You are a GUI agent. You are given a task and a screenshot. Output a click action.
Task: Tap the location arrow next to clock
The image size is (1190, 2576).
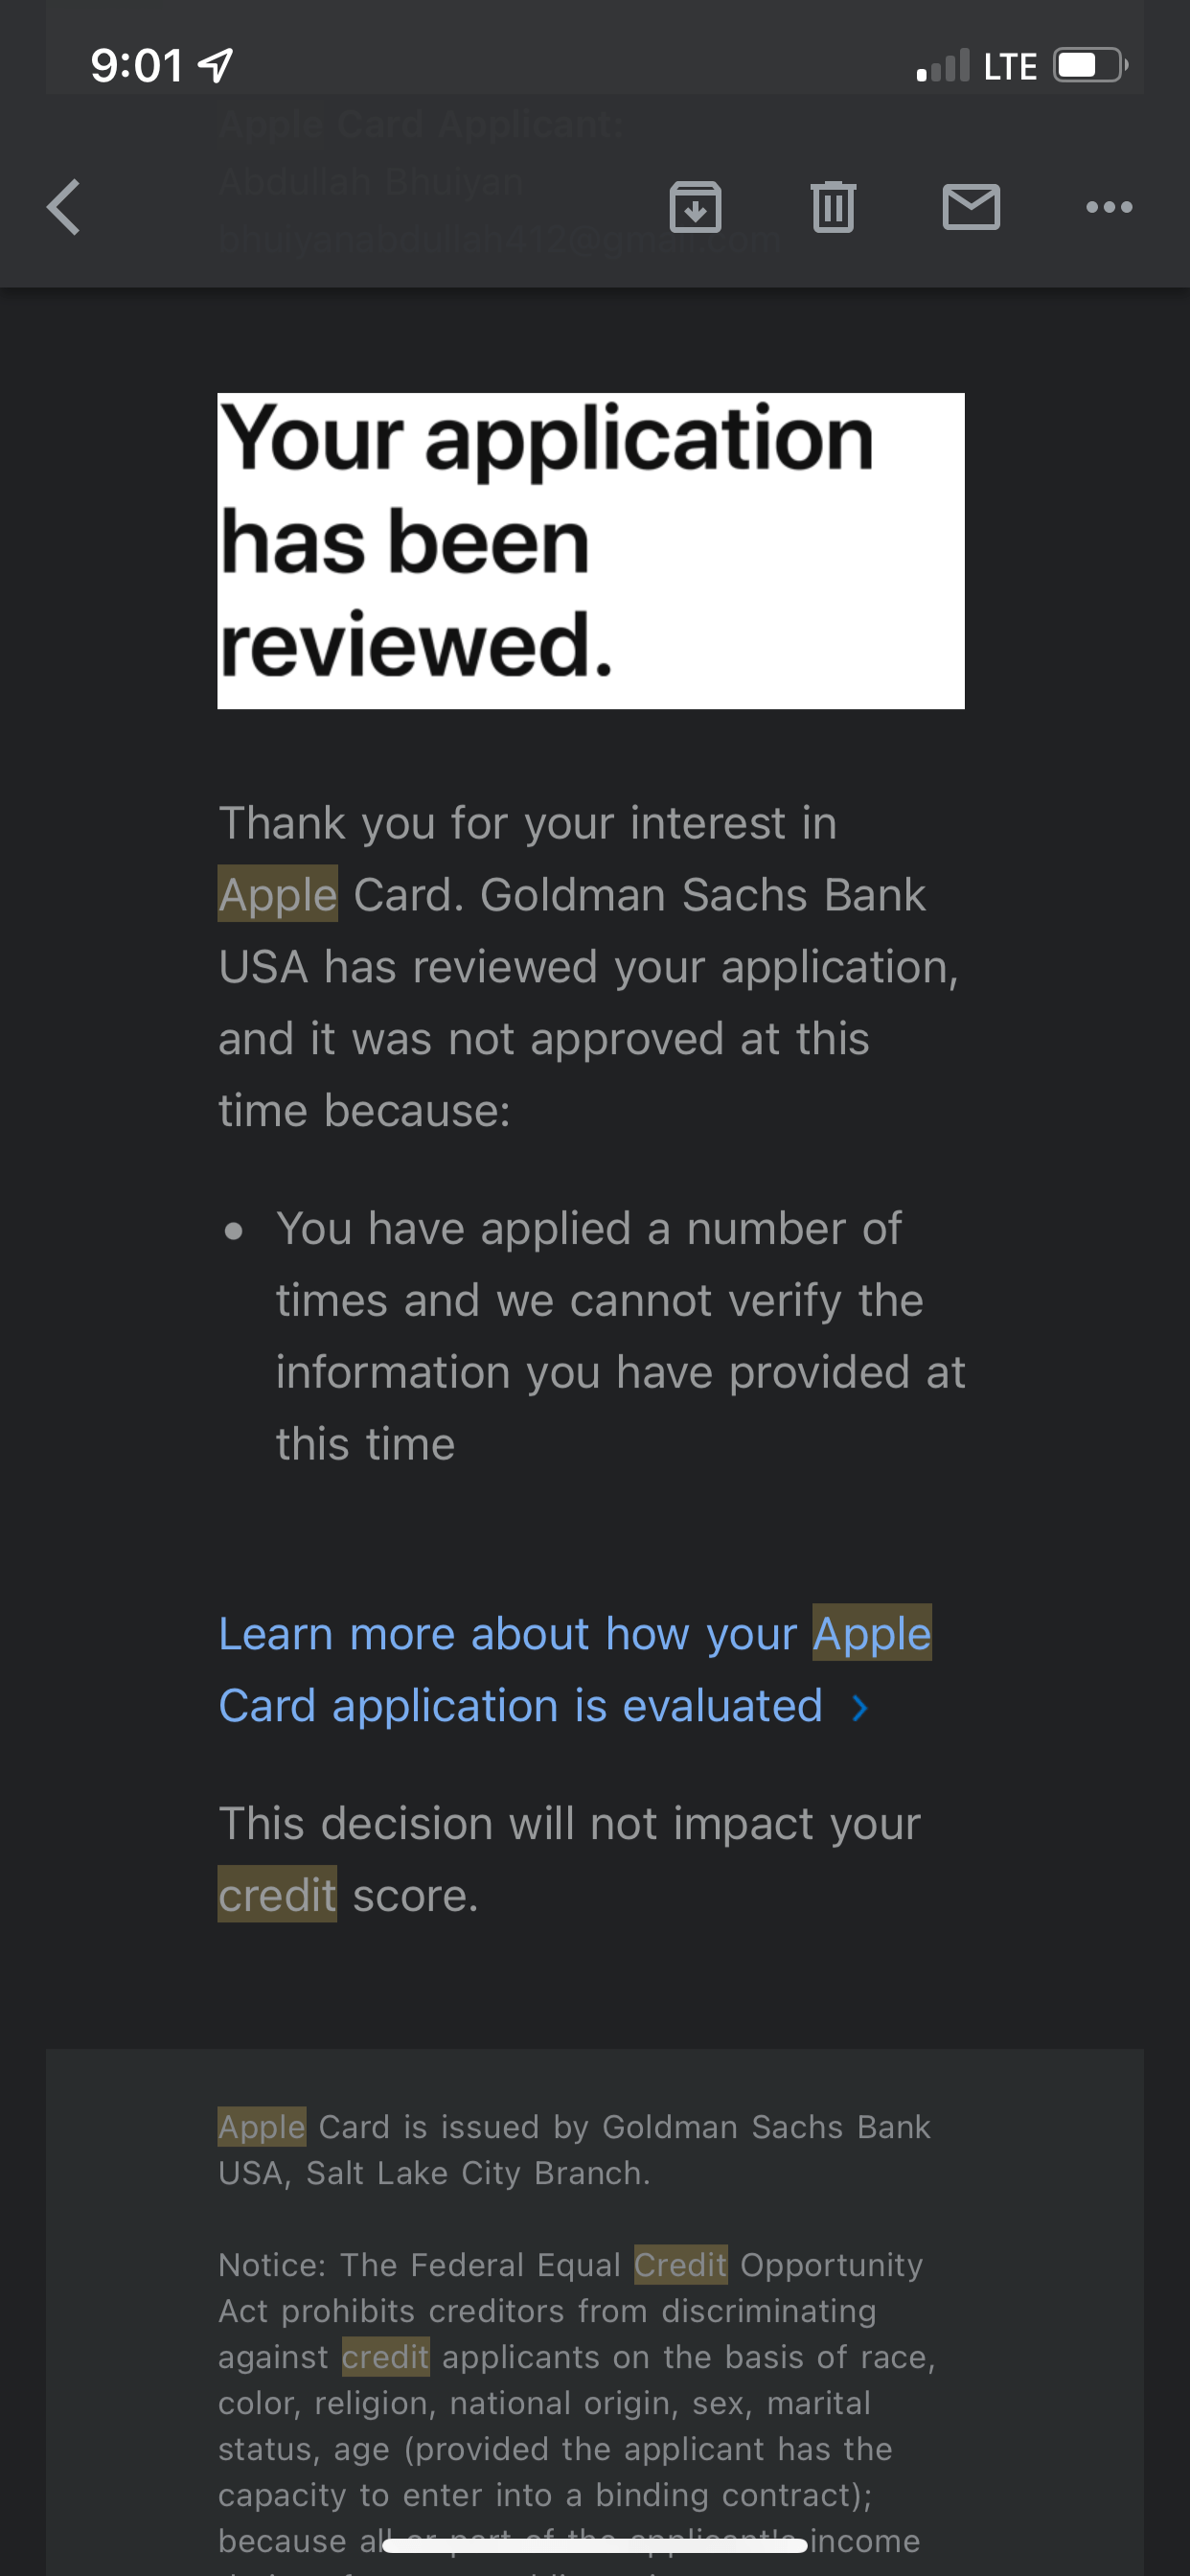pos(216,66)
